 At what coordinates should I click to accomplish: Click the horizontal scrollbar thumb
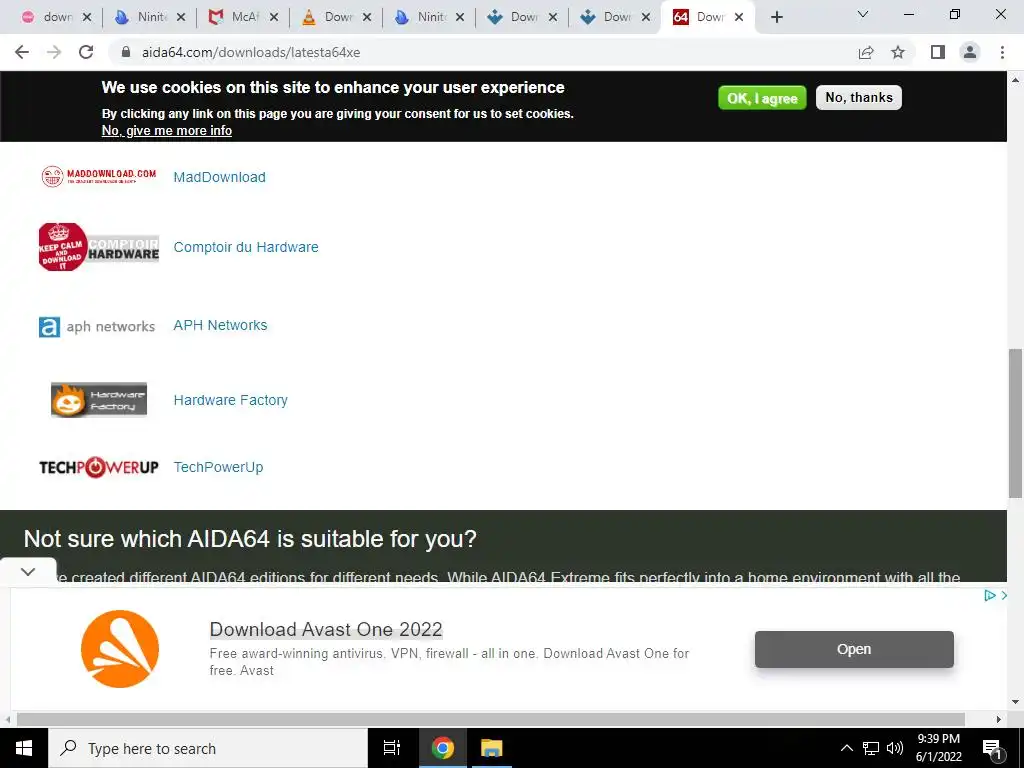point(490,720)
